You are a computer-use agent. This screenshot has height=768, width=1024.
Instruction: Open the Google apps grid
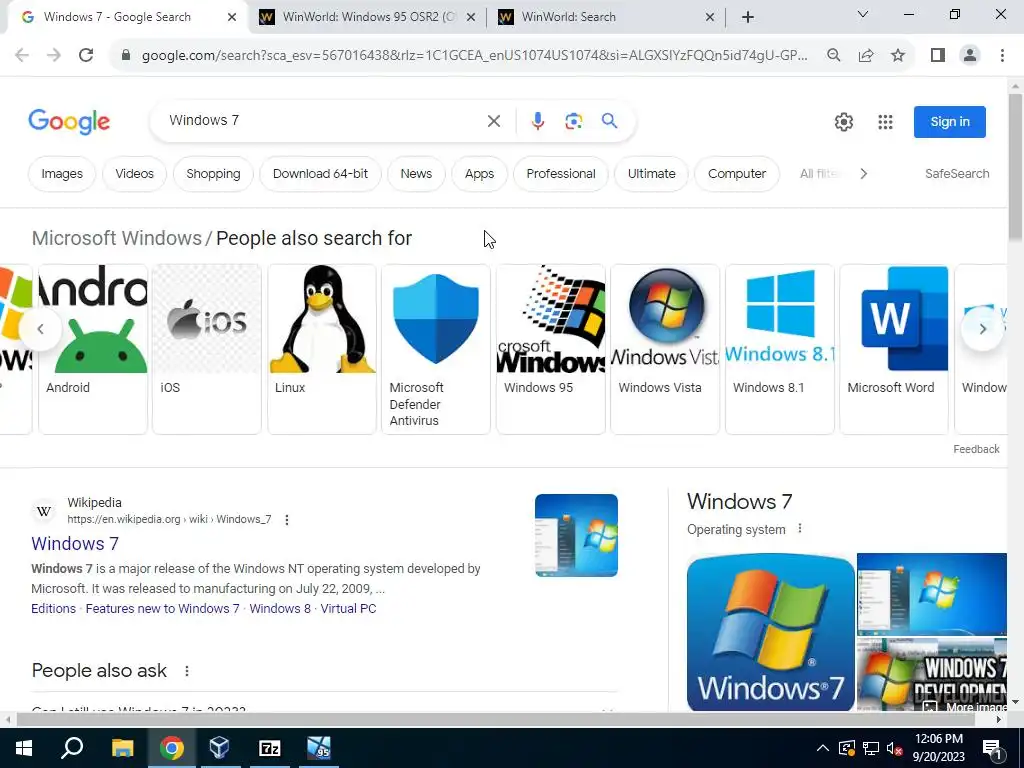pyautogui.click(x=885, y=121)
